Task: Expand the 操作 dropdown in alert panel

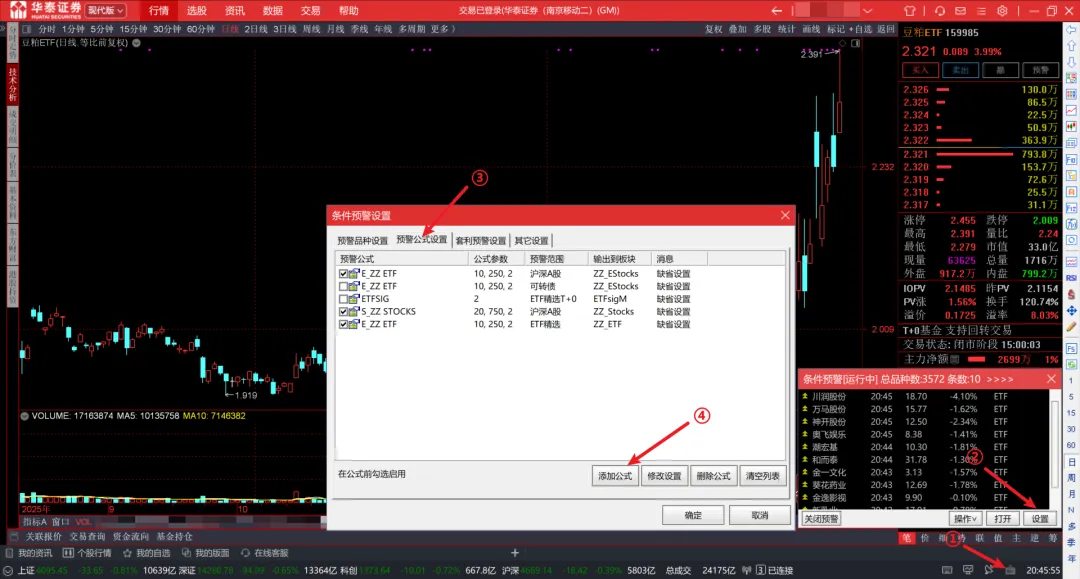Action: [x=965, y=518]
